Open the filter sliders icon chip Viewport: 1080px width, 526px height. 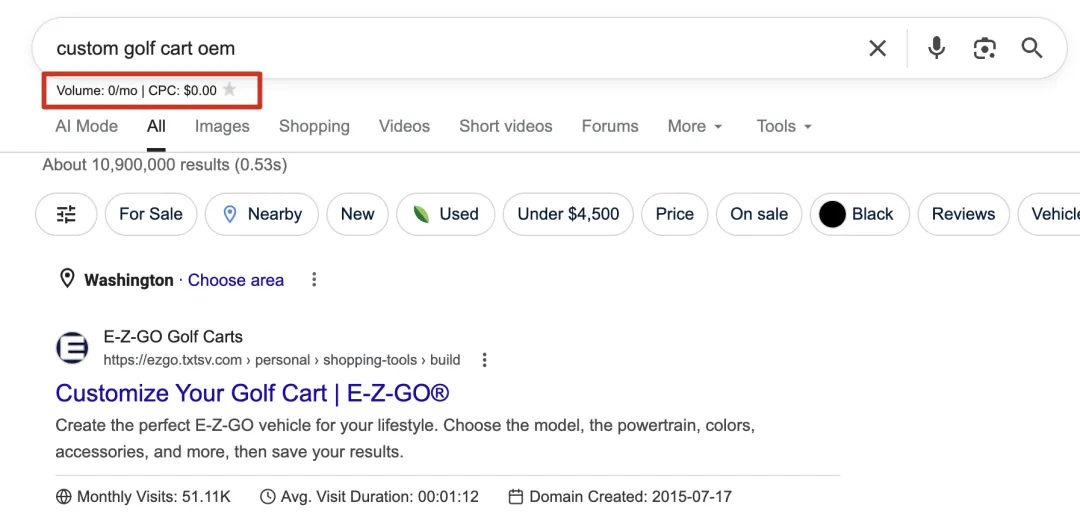point(66,214)
